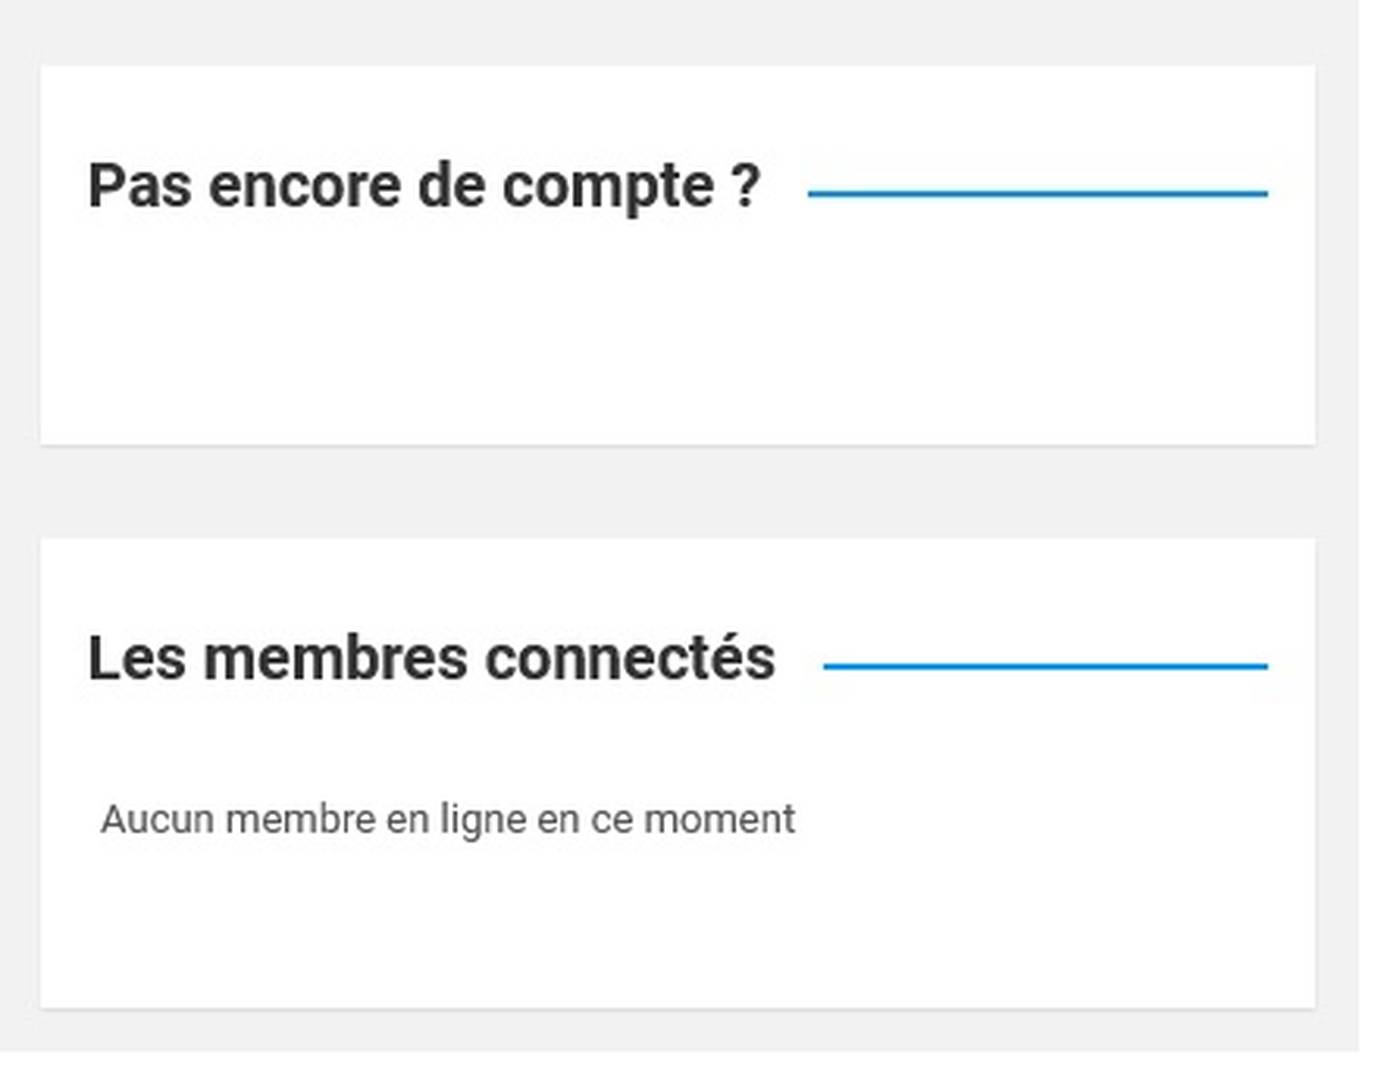Screen dimensions: 1384x1080
Task: Click the blue line beside "Les membres connectés"
Action: pyautogui.click(x=1045, y=665)
